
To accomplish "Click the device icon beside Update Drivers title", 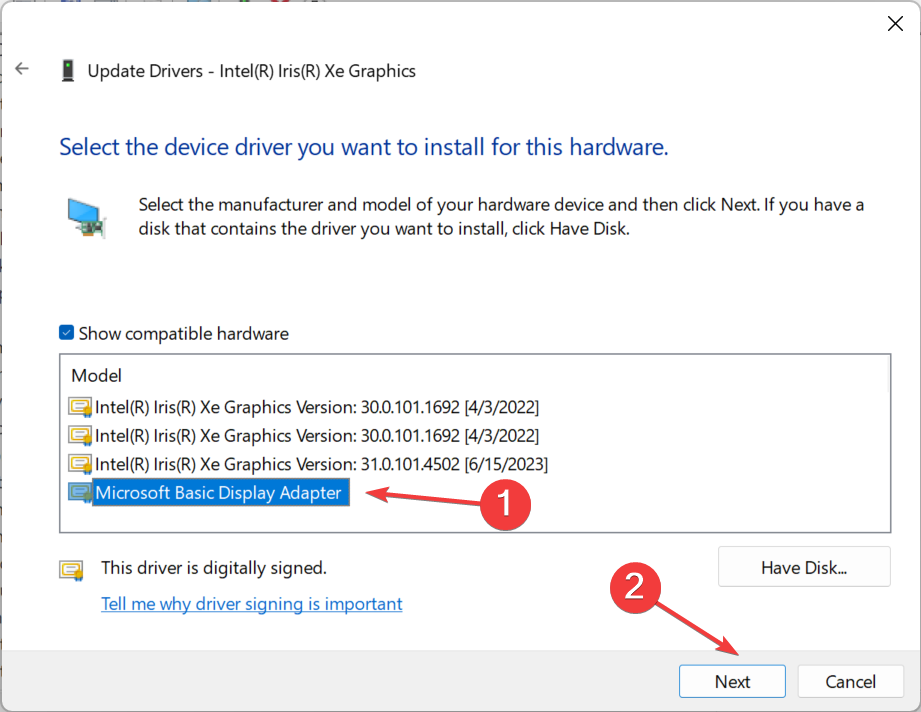I will [68, 70].
